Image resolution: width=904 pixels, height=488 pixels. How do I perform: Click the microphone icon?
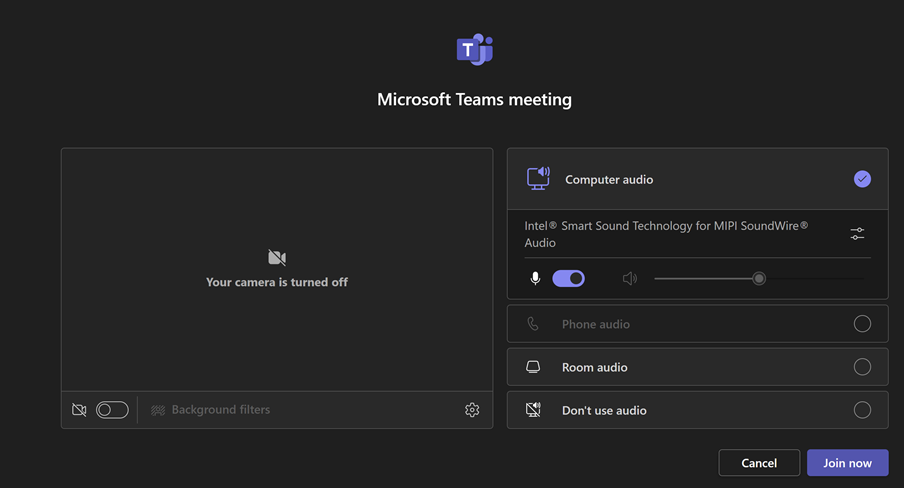536,279
